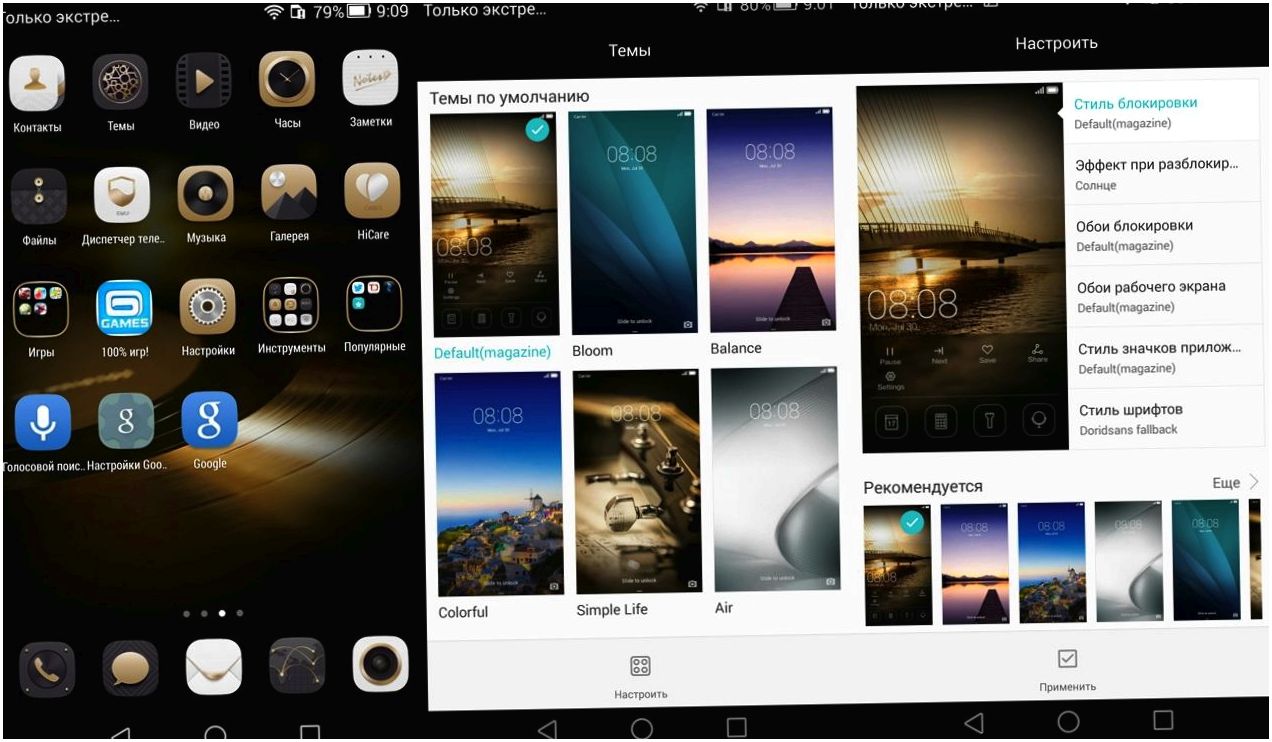The height and width of the screenshot is (742, 1272).
Task: Select the Bloom theme thumbnail
Action: [x=633, y=223]
